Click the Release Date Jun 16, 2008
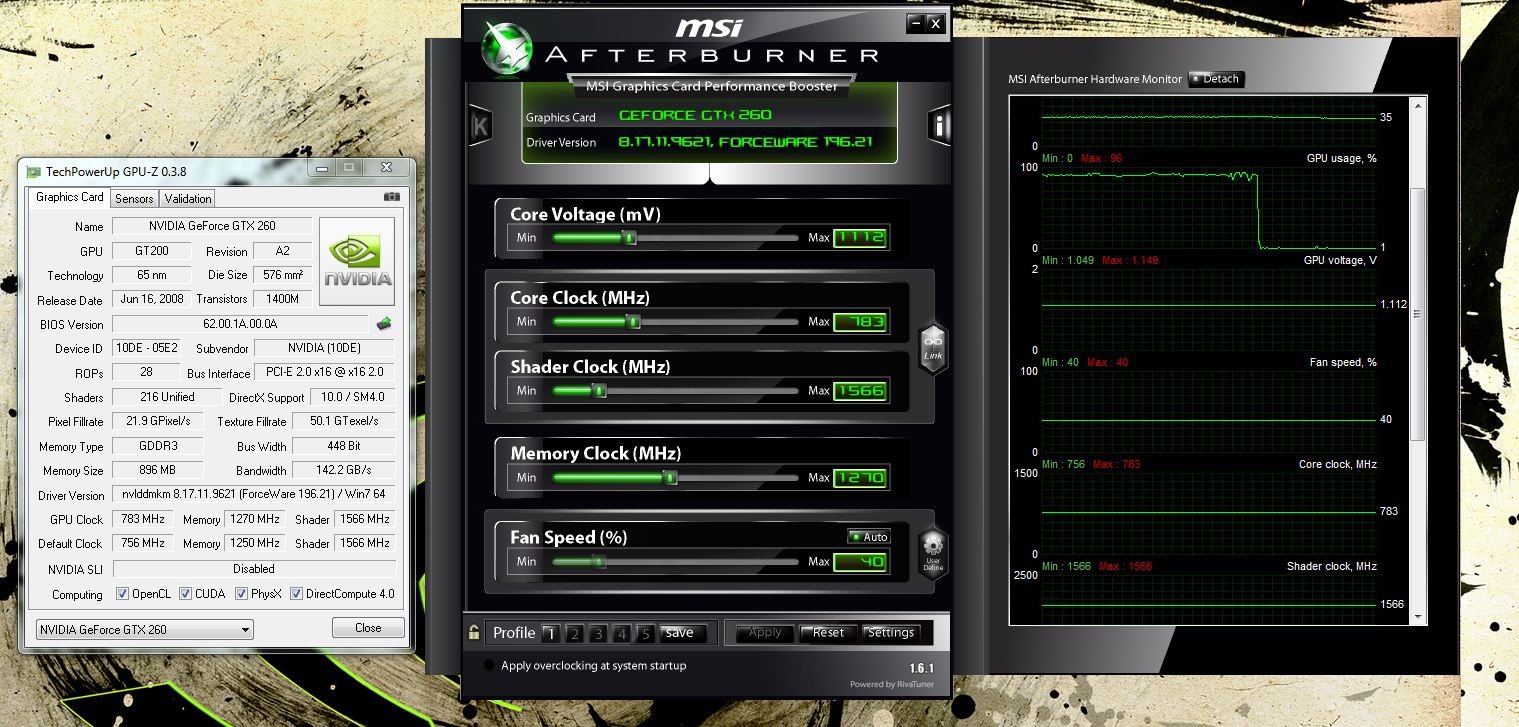 tap(152, 300)
